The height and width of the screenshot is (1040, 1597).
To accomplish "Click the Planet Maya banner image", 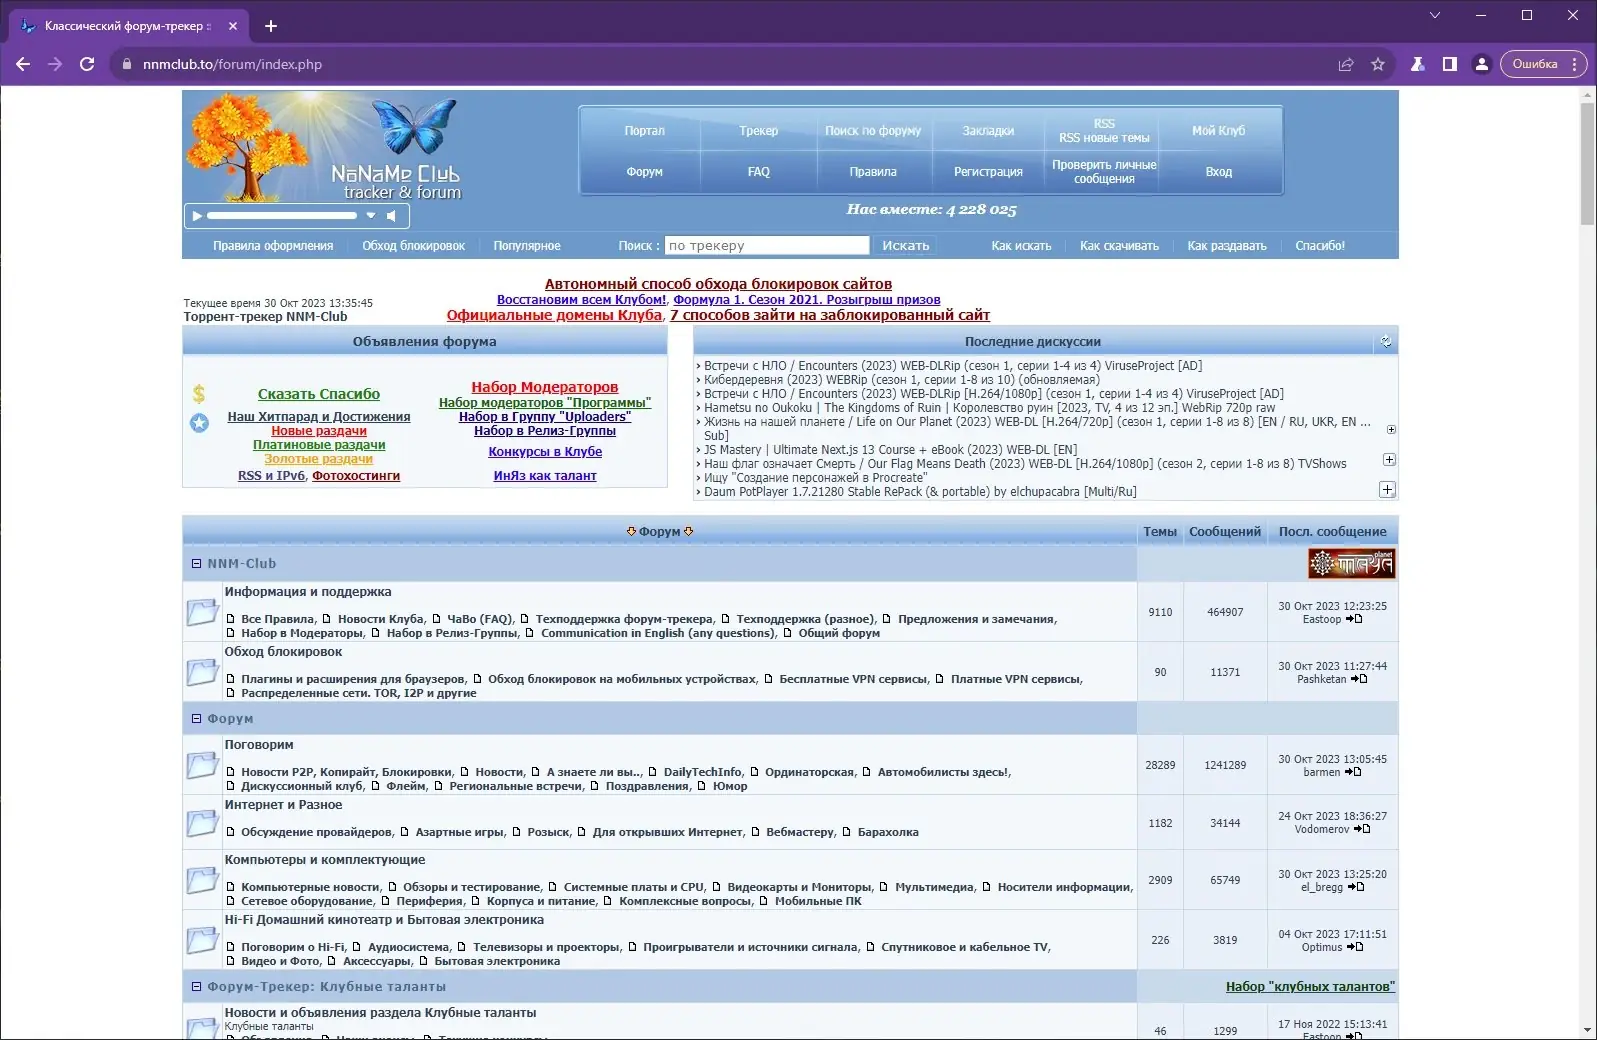I will pyautogui.click(x=1352, y=564).
